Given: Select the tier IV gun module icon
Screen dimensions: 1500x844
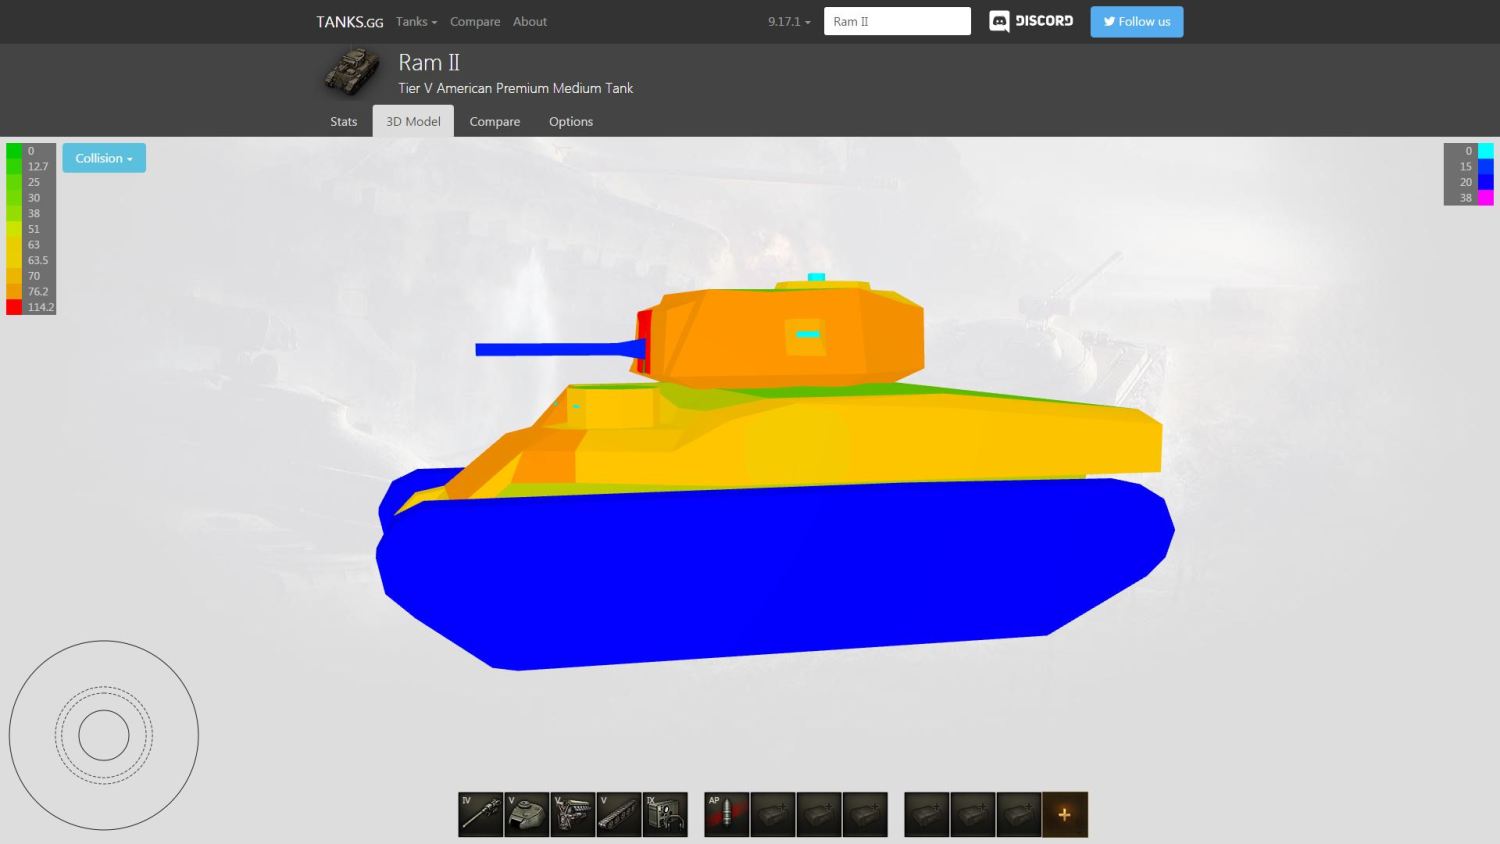Looking at the screenshot, I should coord(481,815).
